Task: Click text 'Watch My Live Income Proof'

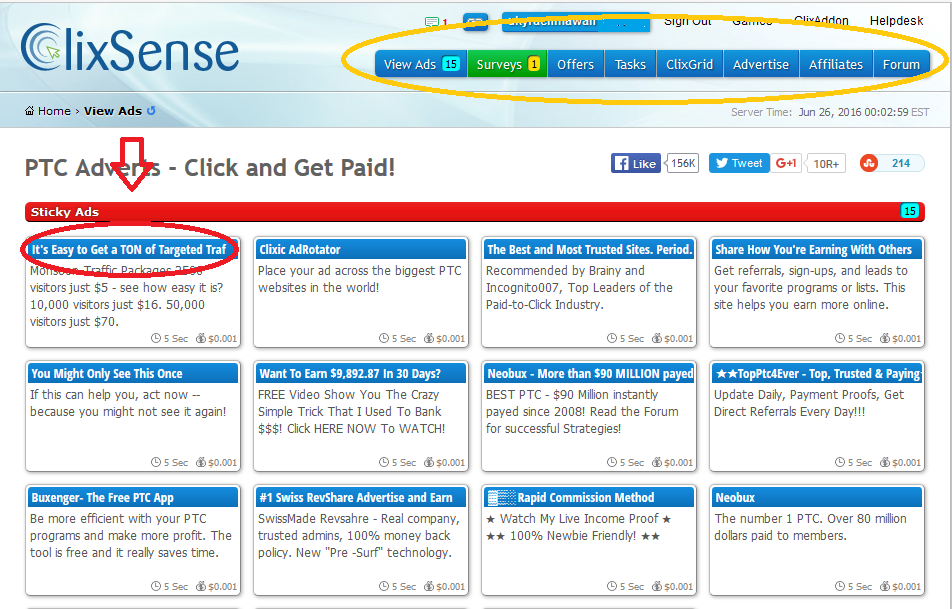Action: click(579, 519)
